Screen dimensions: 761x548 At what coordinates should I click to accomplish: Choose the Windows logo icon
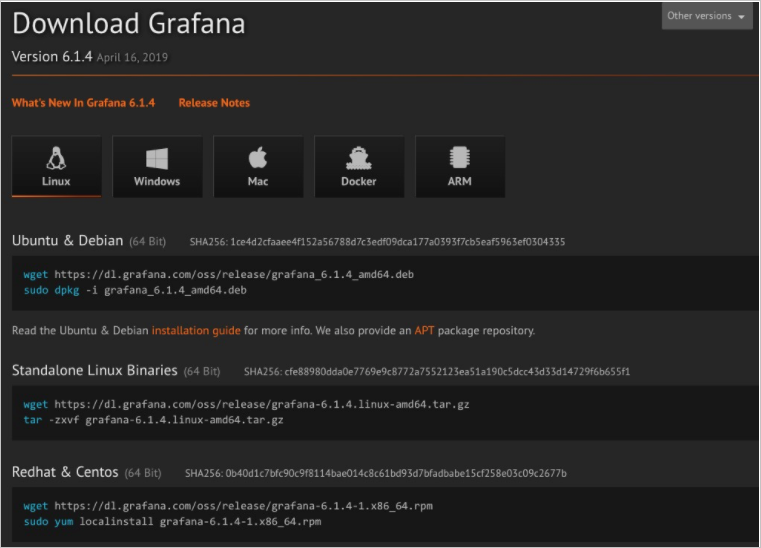[x=157, y=158]
